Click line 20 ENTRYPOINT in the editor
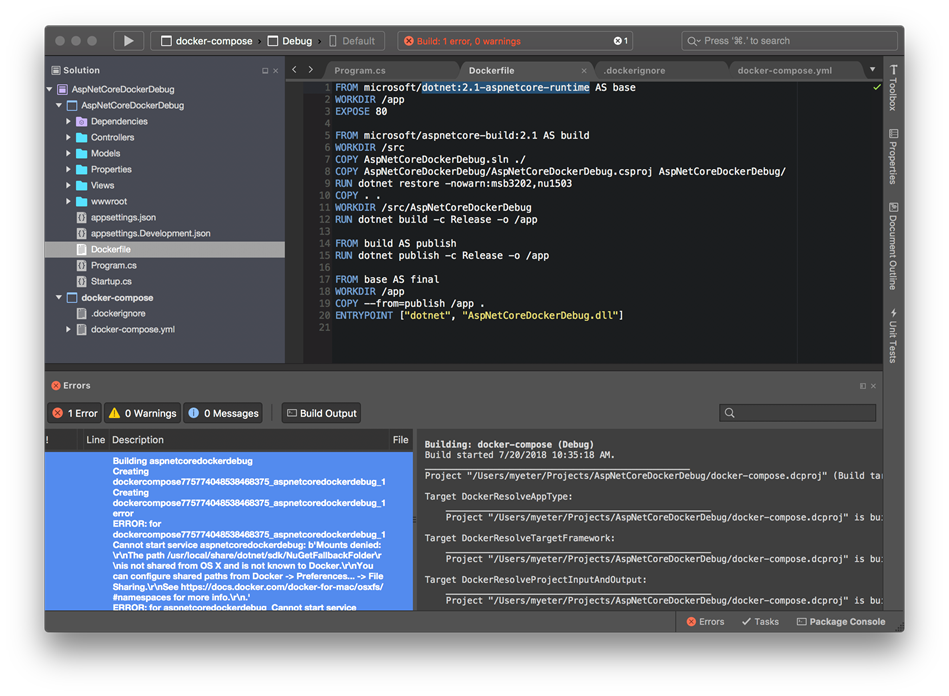949x696 pixels. pos(479,315)
